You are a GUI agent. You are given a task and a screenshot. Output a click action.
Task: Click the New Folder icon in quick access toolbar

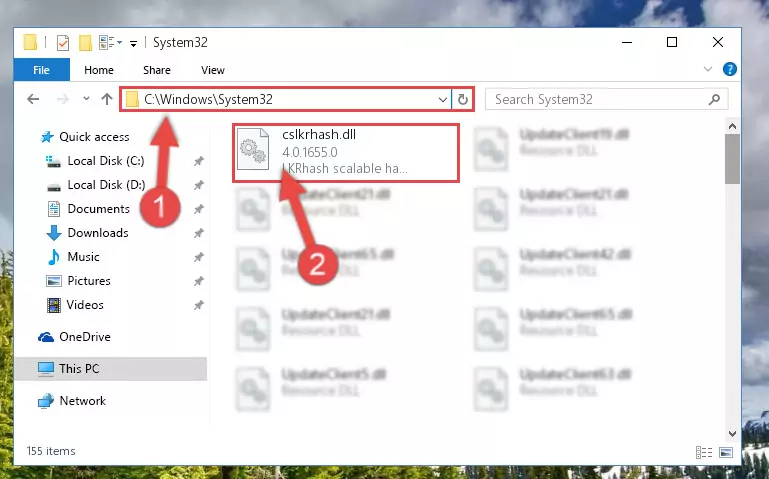point(85,43)
